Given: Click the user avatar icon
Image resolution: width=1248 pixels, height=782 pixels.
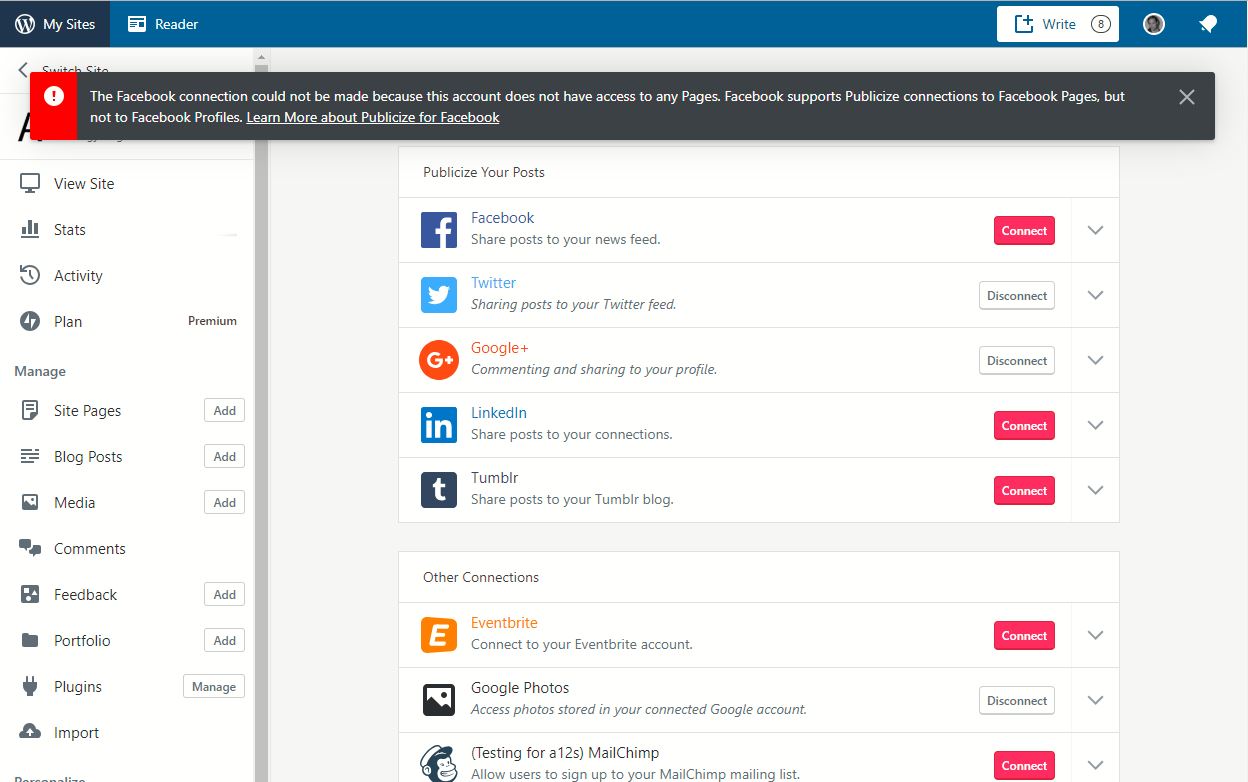Looking at the screenshot, I should pos(1154,24).
